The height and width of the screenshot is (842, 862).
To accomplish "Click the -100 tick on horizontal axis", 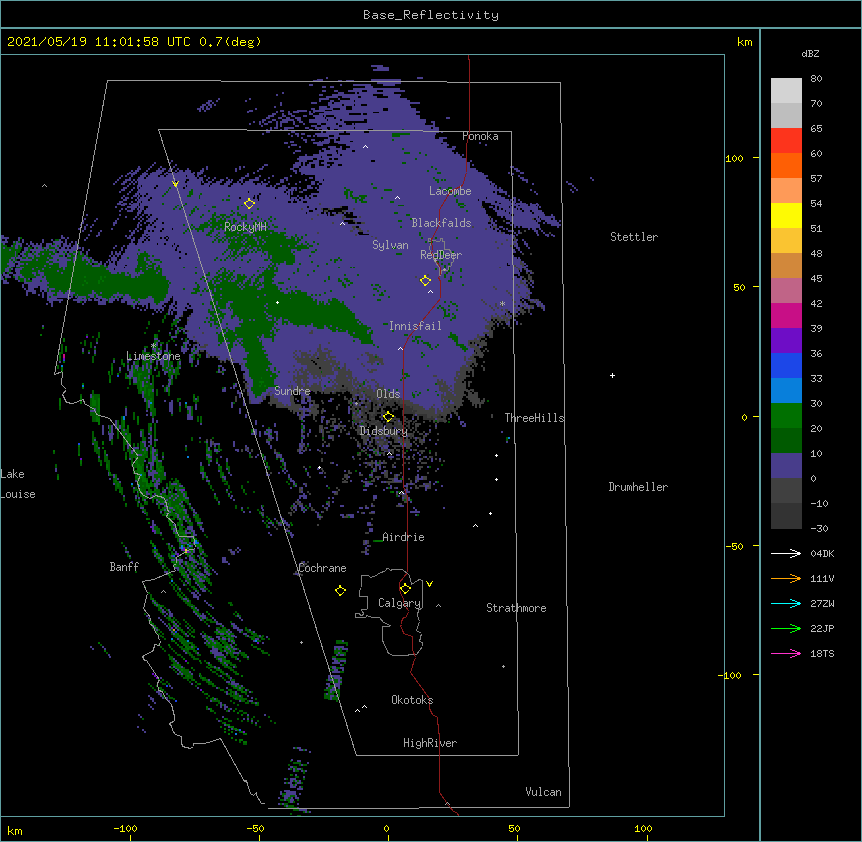I will click(x=125, y=828).
